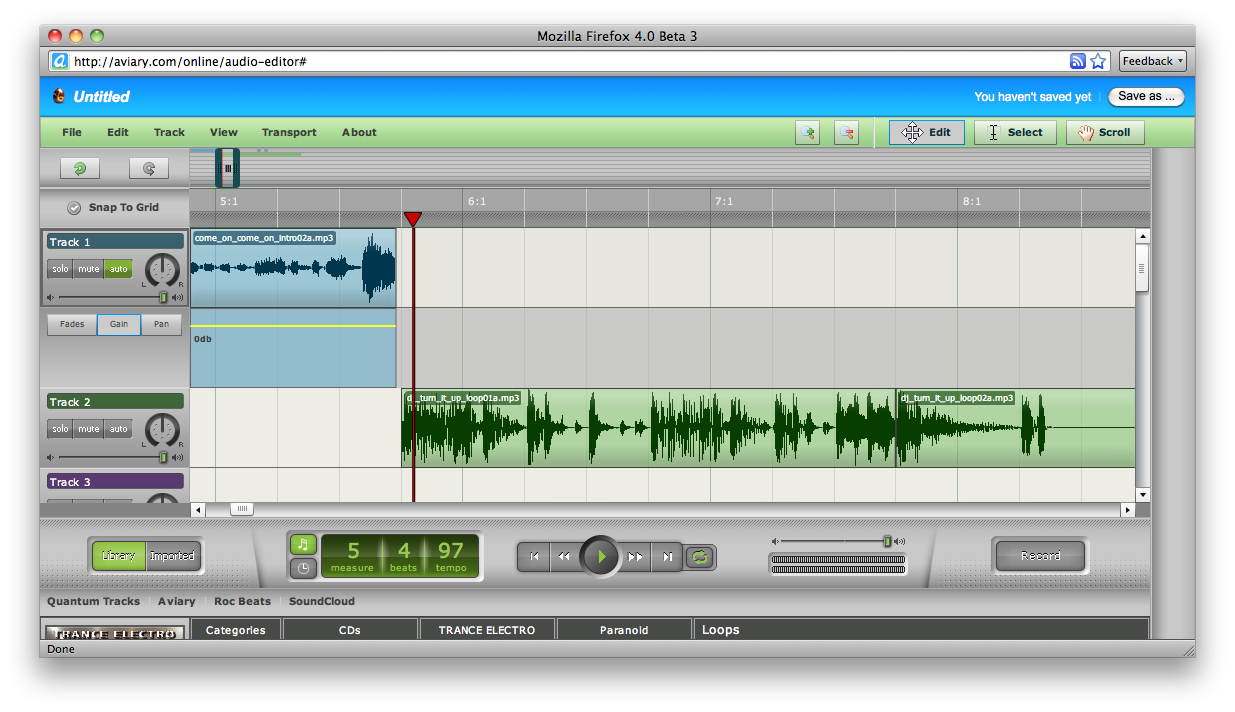The height and width of the screenshot is (712, 1235).
Task: Click the Record button
Action: (x=1040, y=556)
